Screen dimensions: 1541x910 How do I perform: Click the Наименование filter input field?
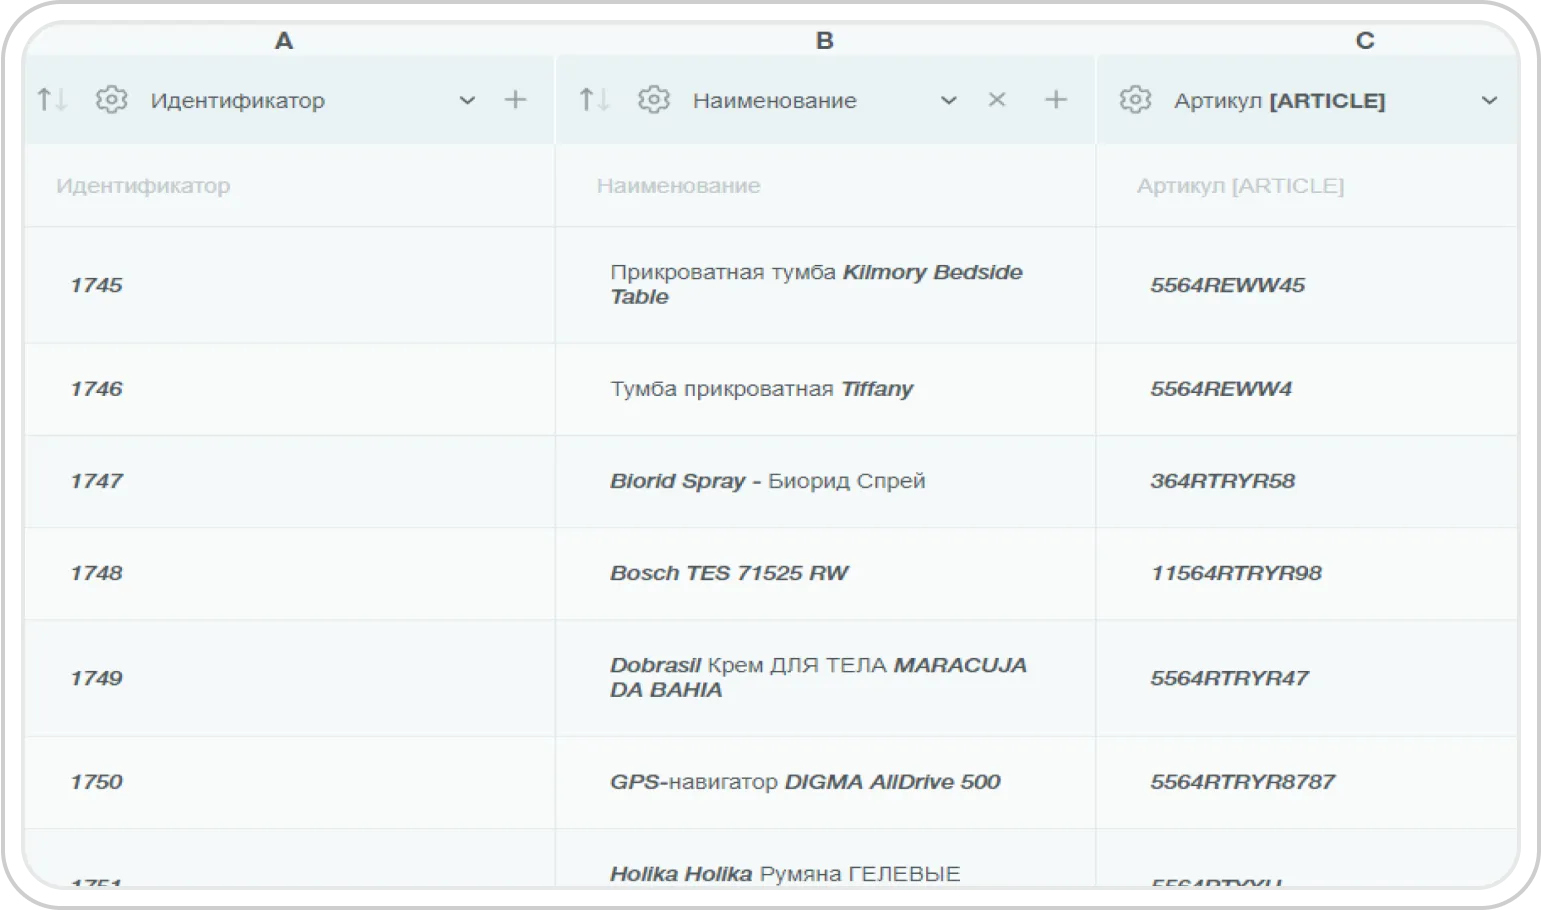(824, 186)
